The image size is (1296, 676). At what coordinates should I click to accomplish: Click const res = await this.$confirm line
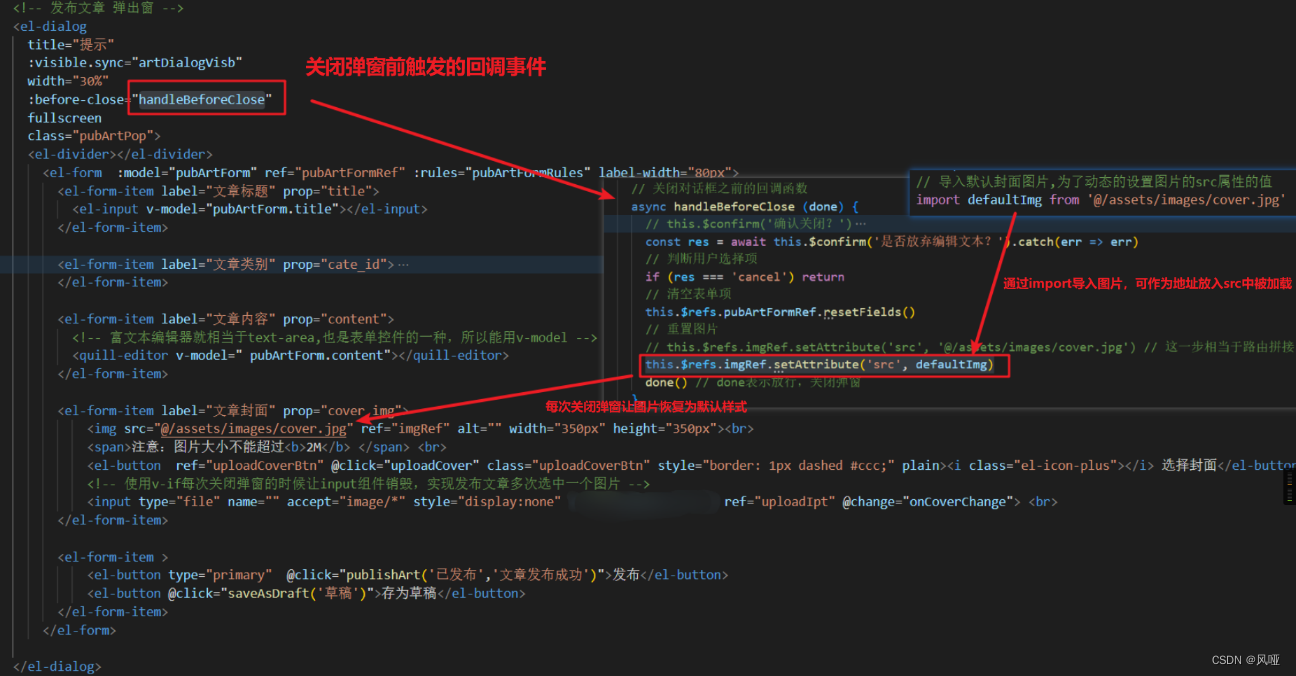click(892, 241)
